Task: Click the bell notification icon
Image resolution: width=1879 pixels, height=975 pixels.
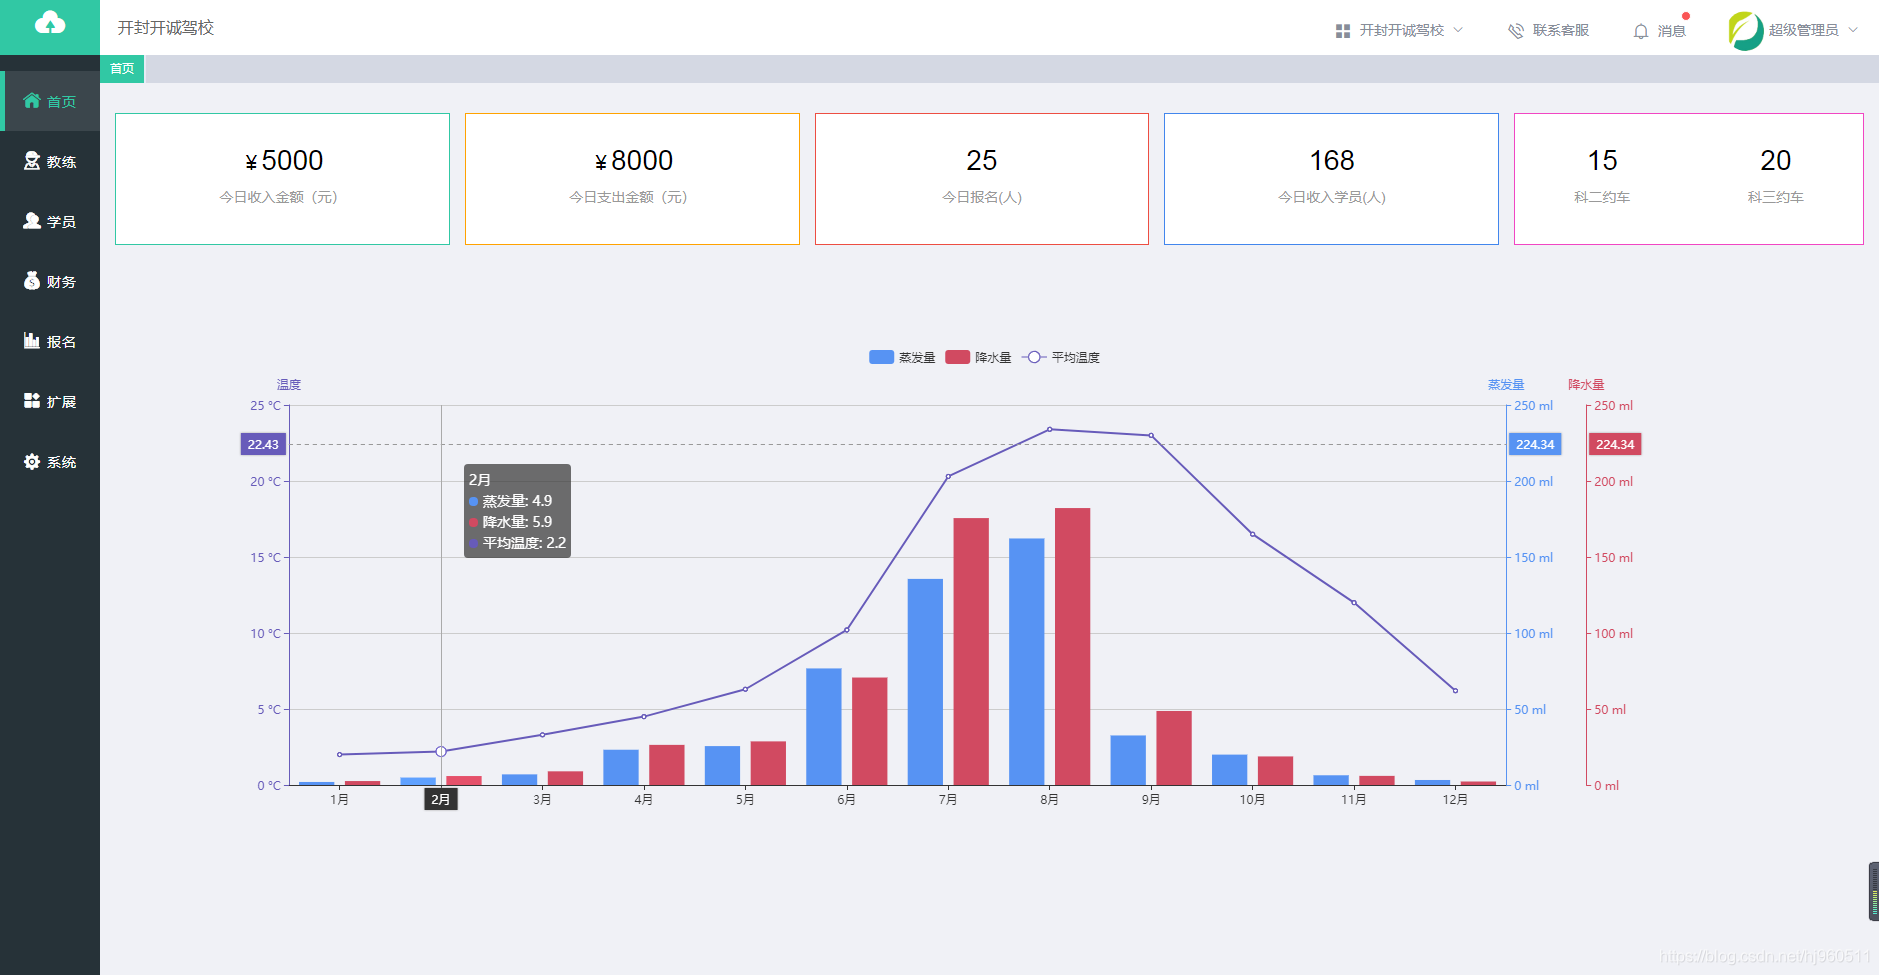Action: coord(1641,31)
